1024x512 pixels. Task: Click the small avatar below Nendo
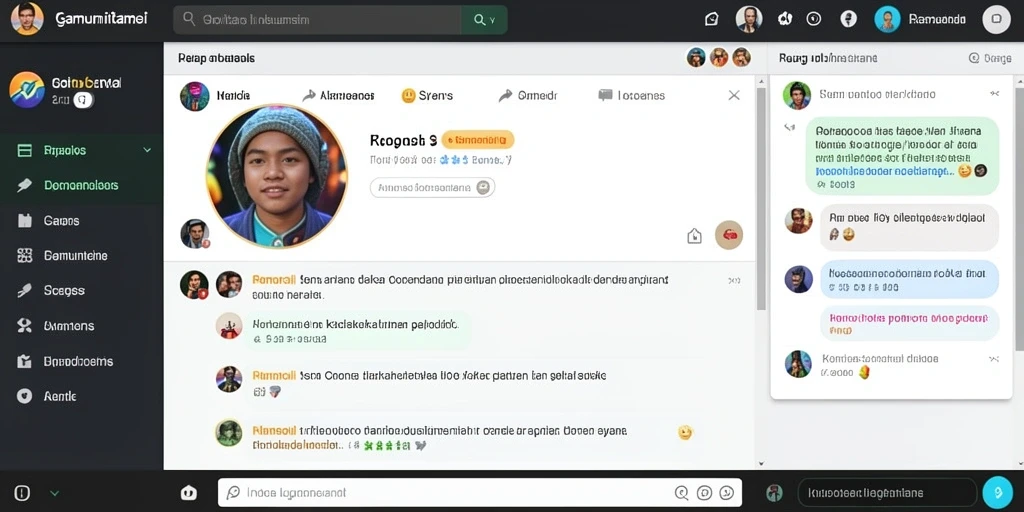coord(195,234)
